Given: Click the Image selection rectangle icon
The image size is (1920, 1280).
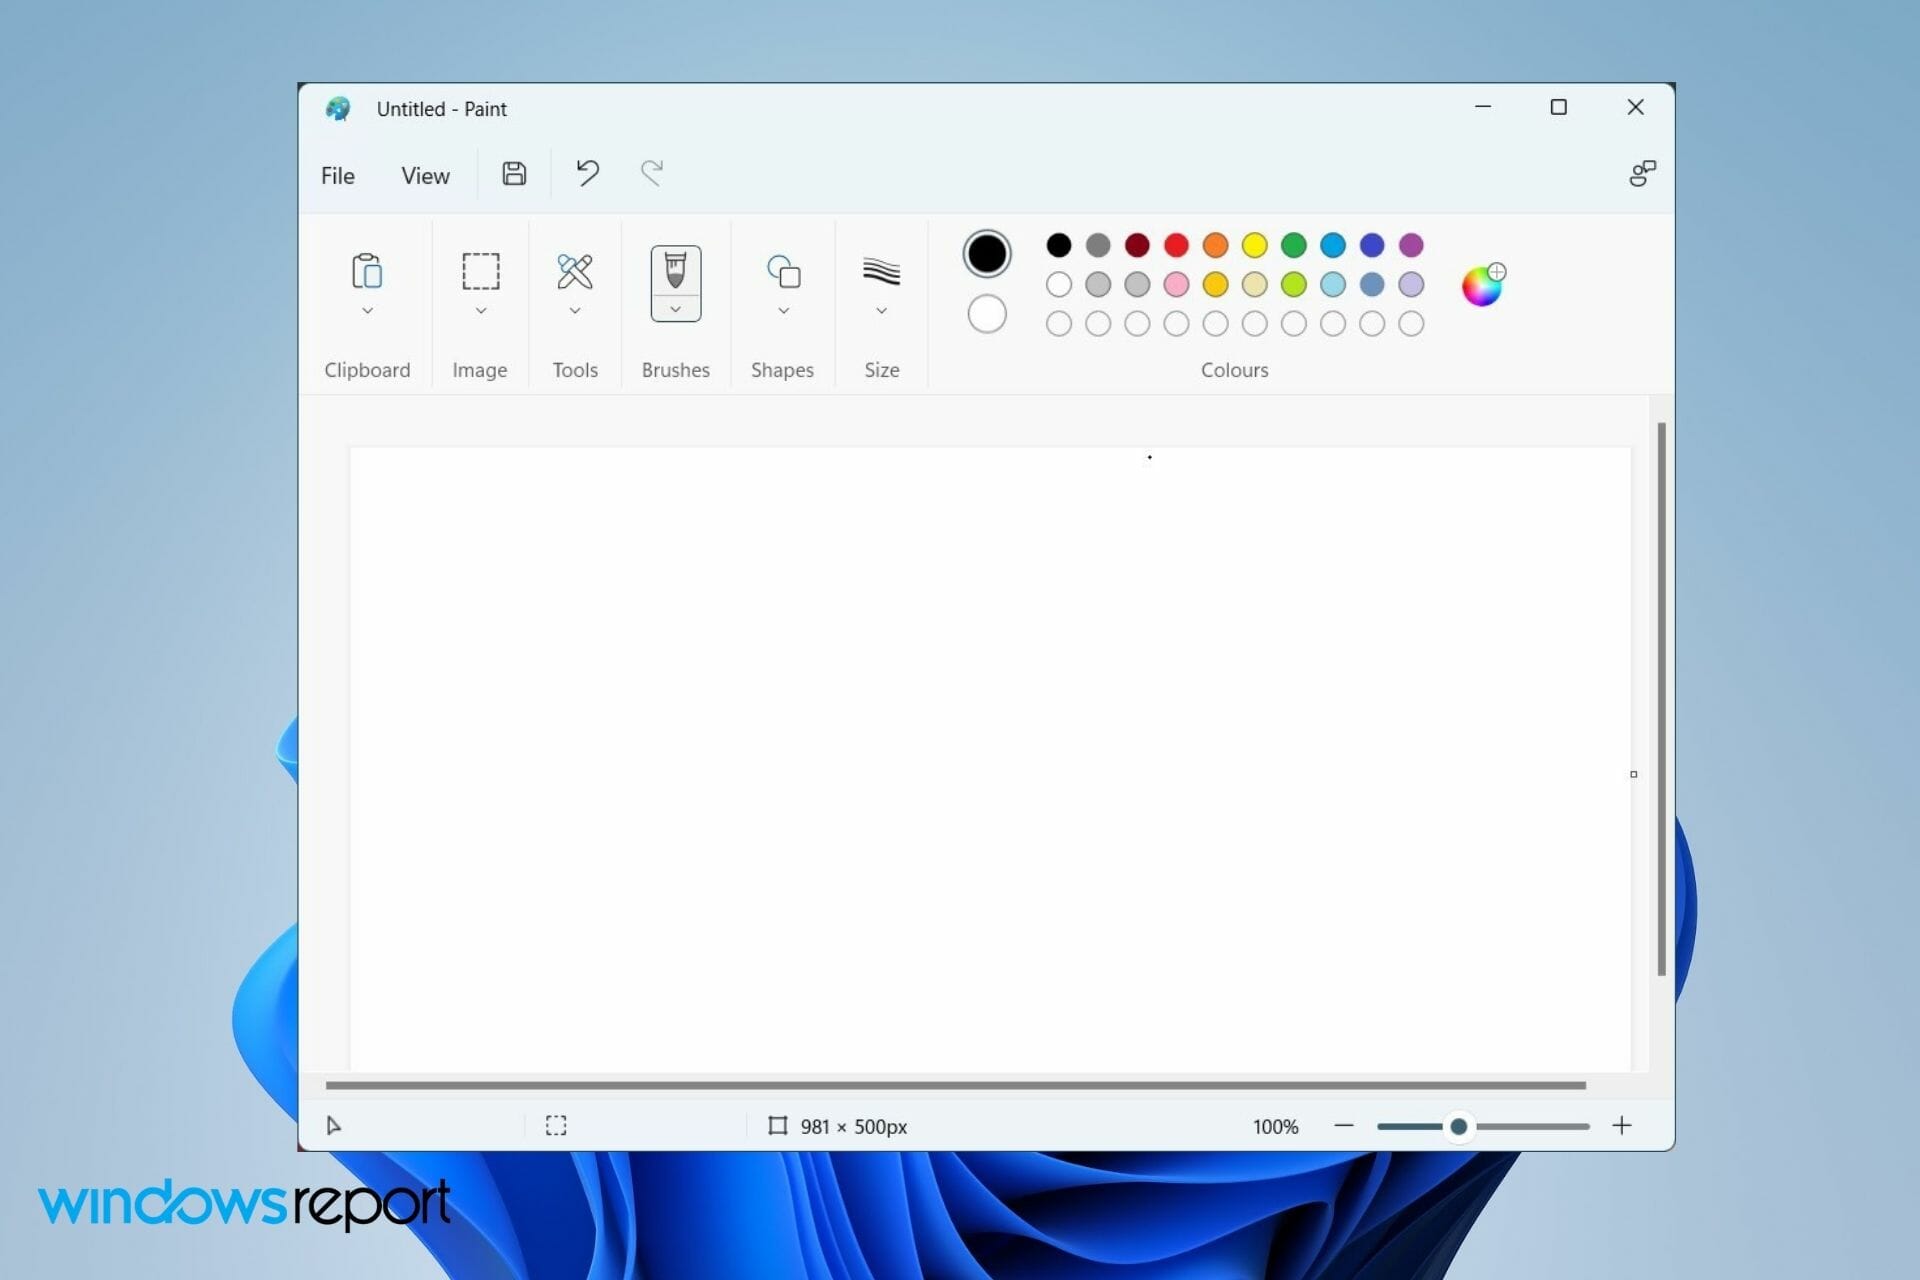Looking at the screenshot, I should click(x=480, y=271).
